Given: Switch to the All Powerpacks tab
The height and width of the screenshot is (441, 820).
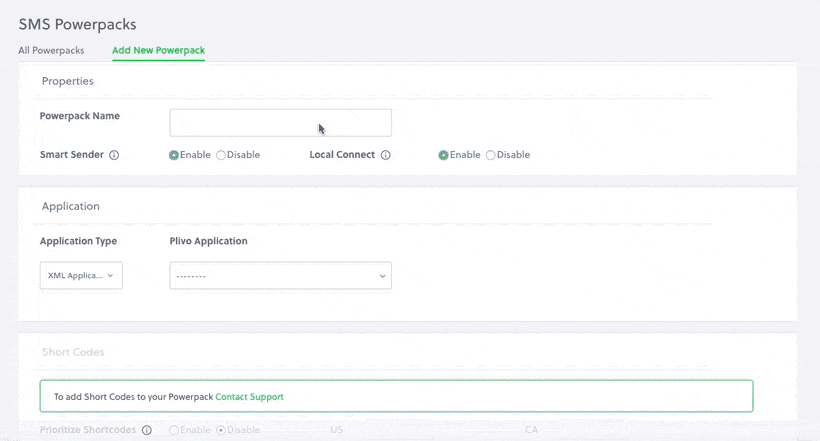Looking at the screenshot, I should point(51,50).
